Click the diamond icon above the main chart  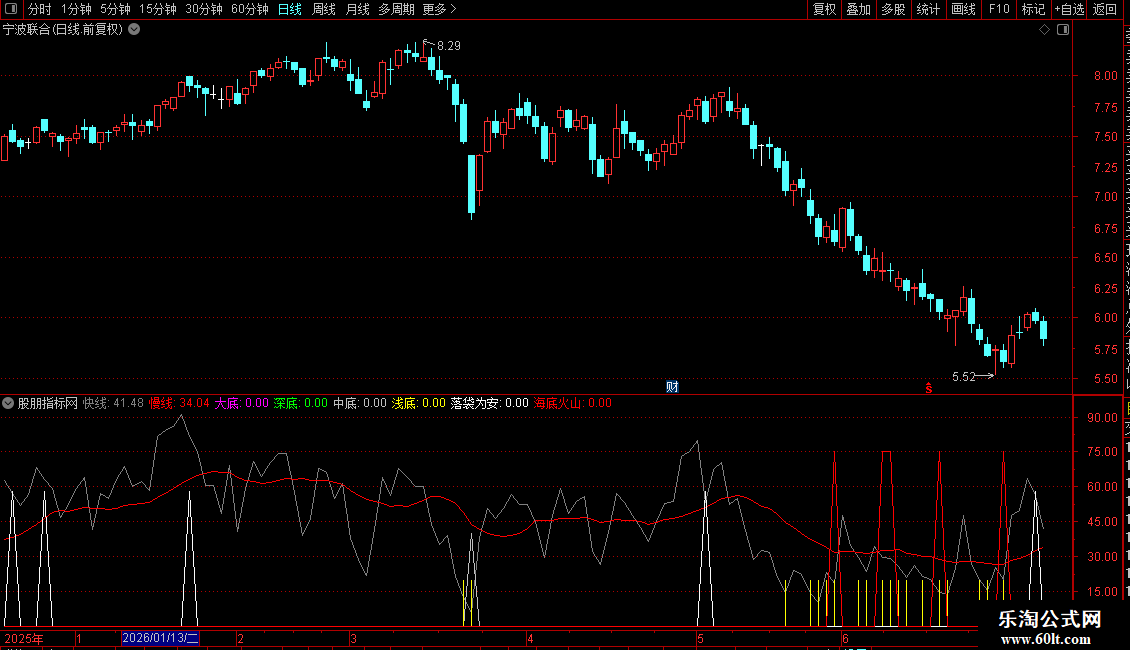coord(1044,30)
